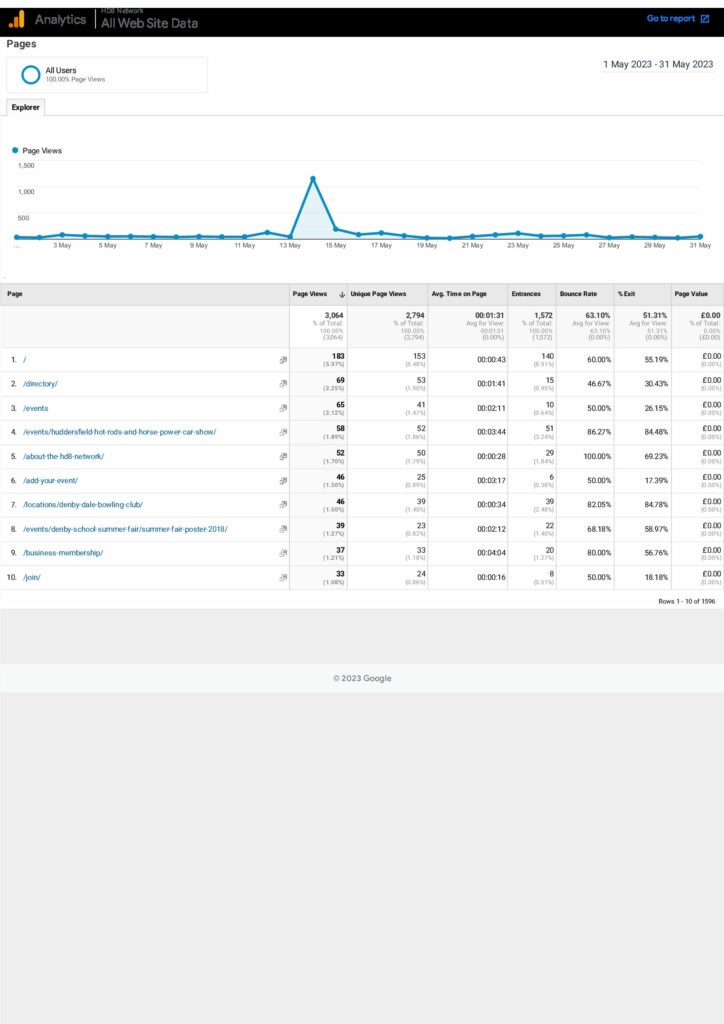This screenshot has height=1024, width=724.
Task: Open the huddersfield-hot-rods-and-horse-power-car-show page link
Action: point(119,432)
